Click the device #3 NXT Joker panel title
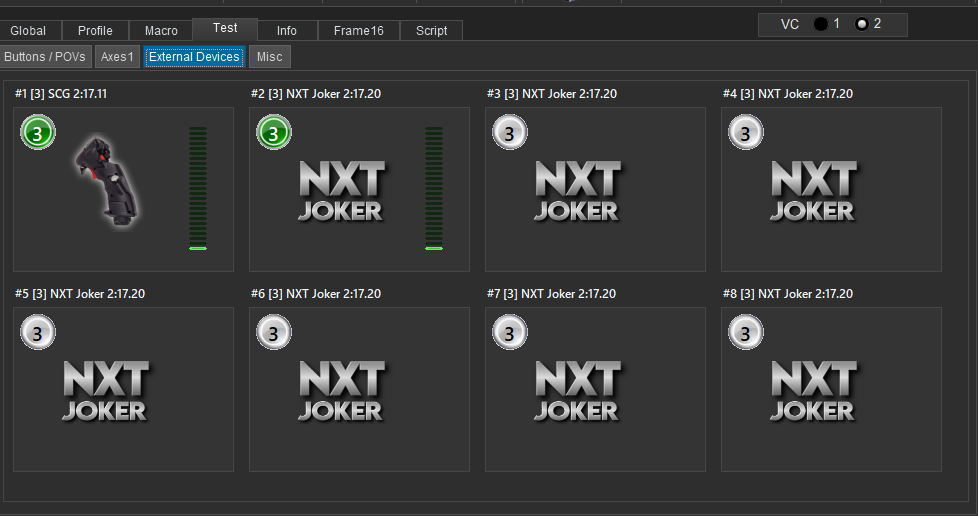The image size is (978, 516). point(552,94)
